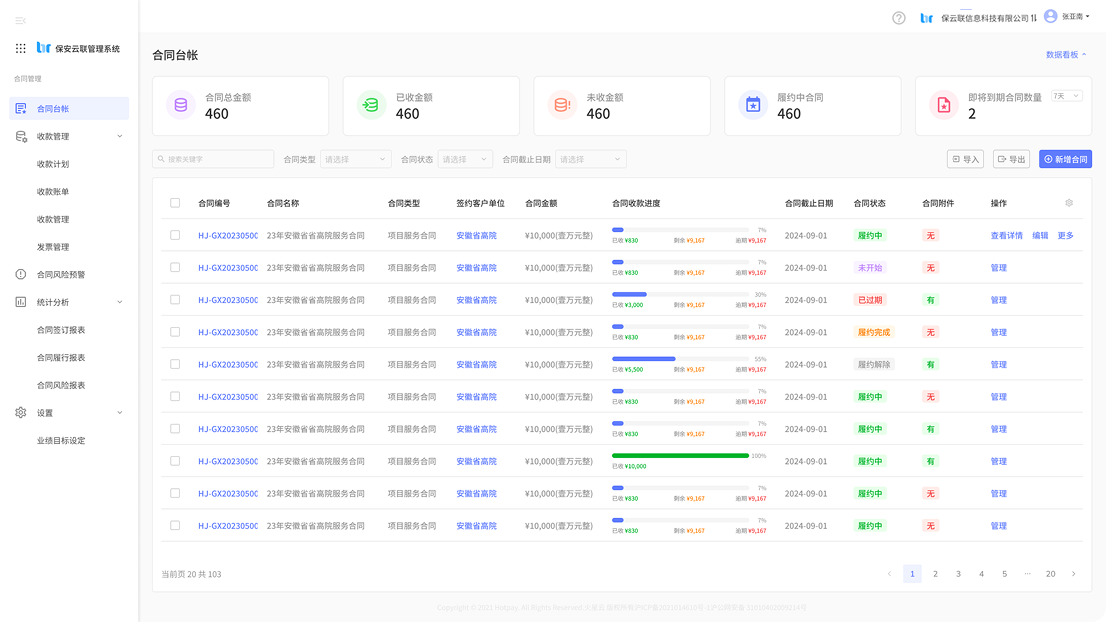The image size is (1106, 623).
Task: Toggle the select-all checkbox in table header
Action: (x=175, y=203)
